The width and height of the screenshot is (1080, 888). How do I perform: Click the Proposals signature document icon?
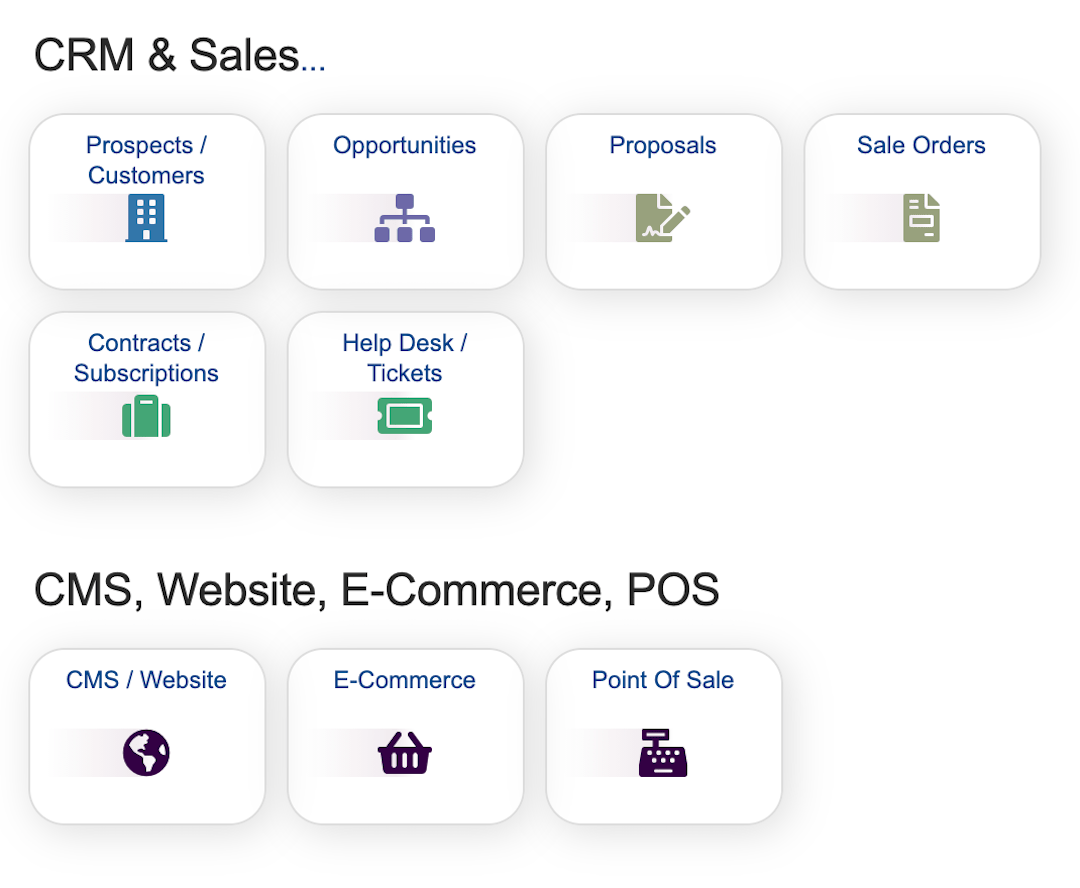[x=663, y=218]
